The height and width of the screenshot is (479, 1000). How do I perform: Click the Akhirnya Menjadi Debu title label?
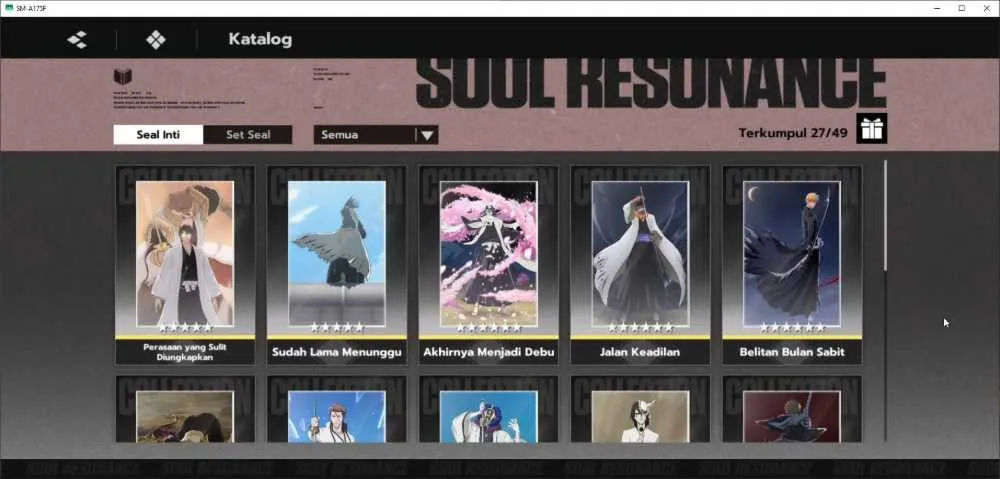click(x=489, y=352)
